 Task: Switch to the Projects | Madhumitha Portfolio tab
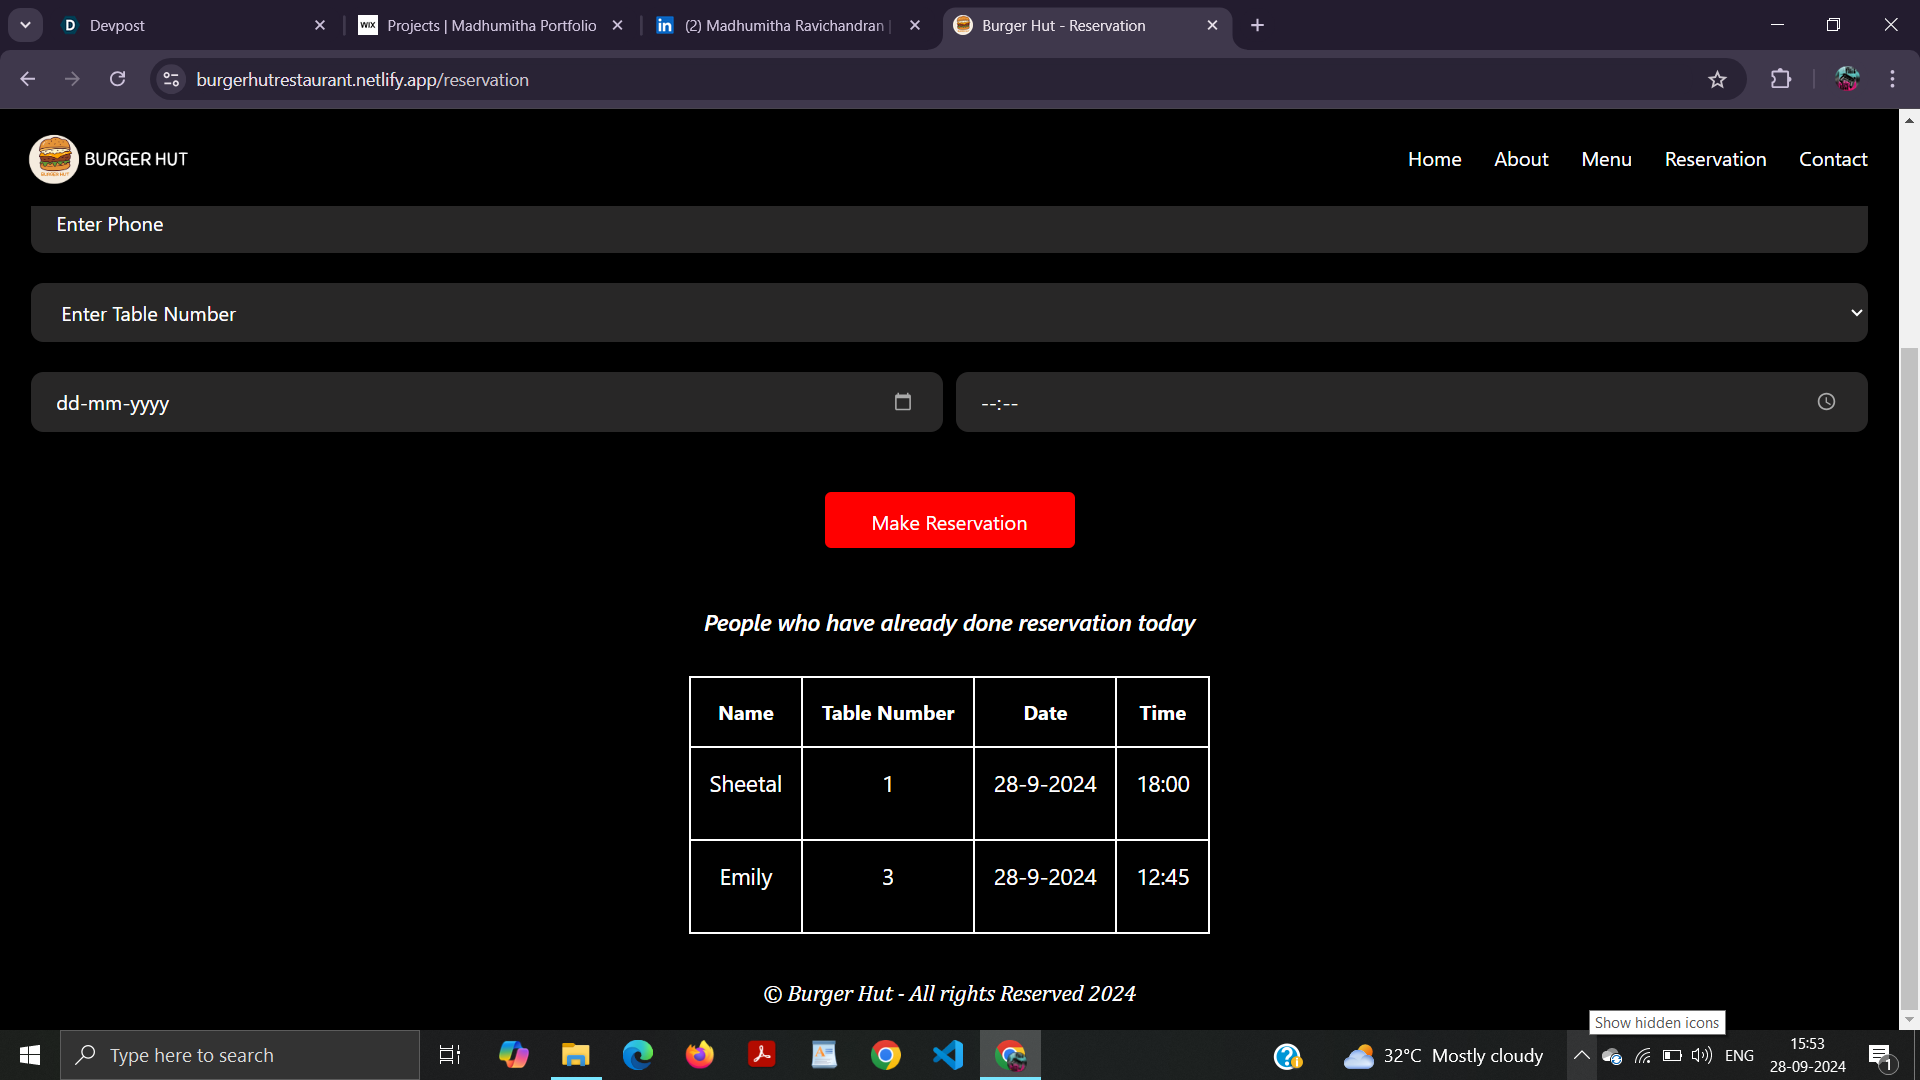click(490, 25)
